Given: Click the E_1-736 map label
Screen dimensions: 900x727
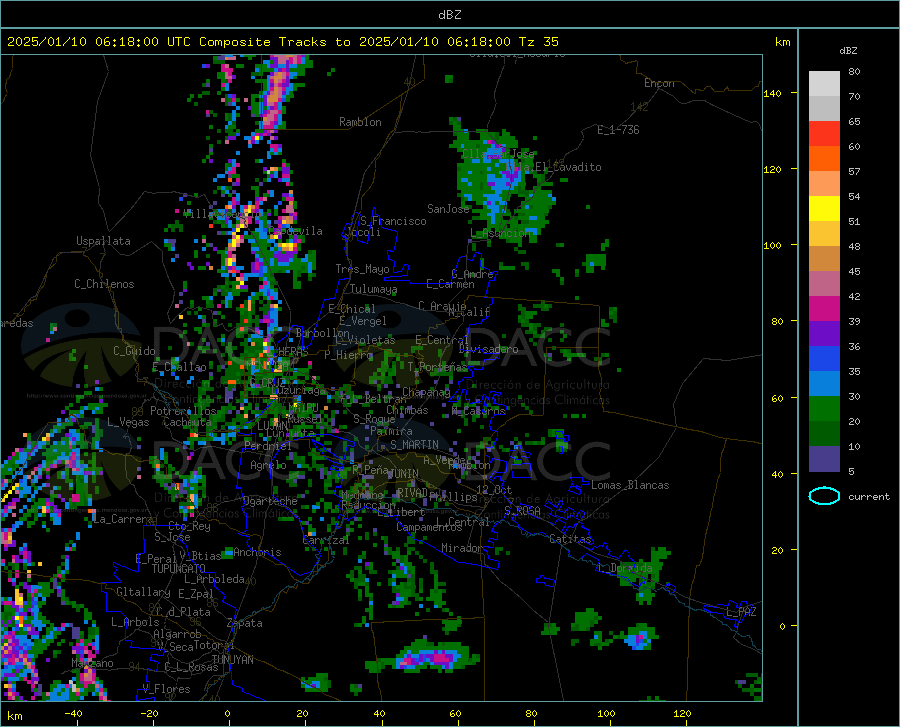Looking at the screenshot, I should pos(618,130).
